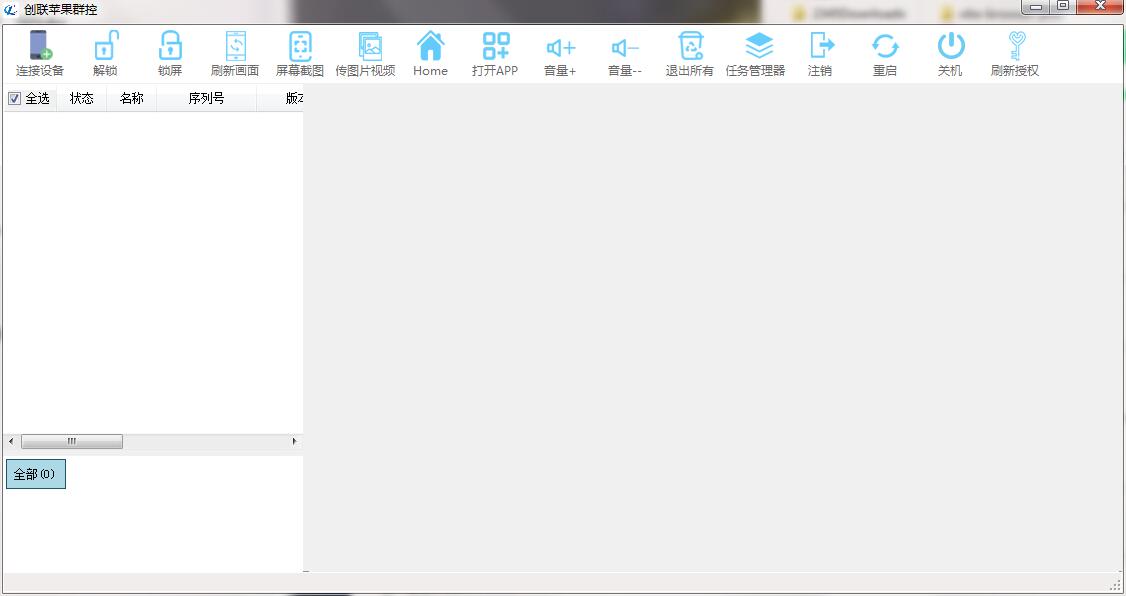Select the 锁屏 lock screen icon
Screen dimensions: 1126x596
[x=170, y=47]
